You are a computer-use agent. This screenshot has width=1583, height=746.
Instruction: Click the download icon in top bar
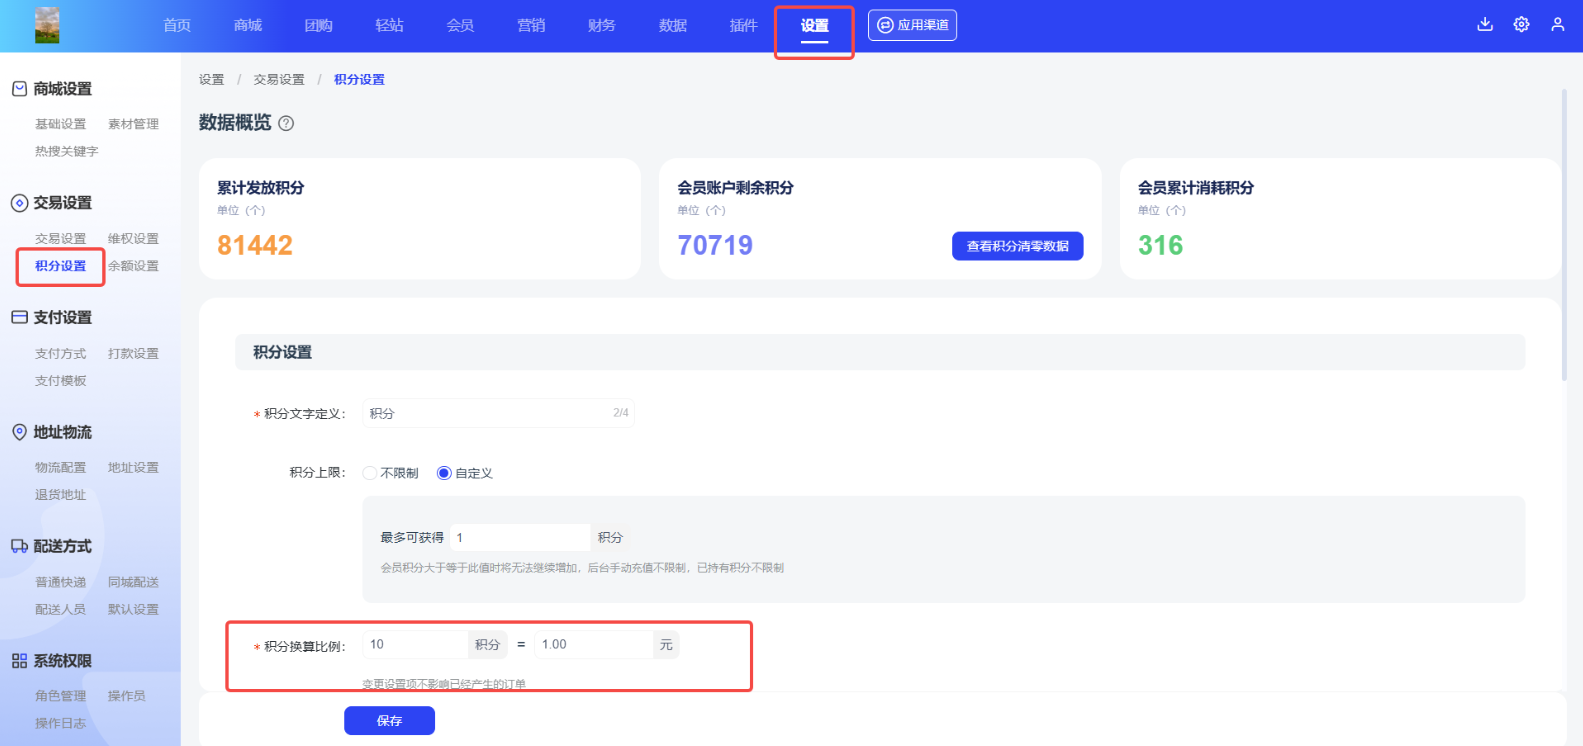tap(1485, 25)
